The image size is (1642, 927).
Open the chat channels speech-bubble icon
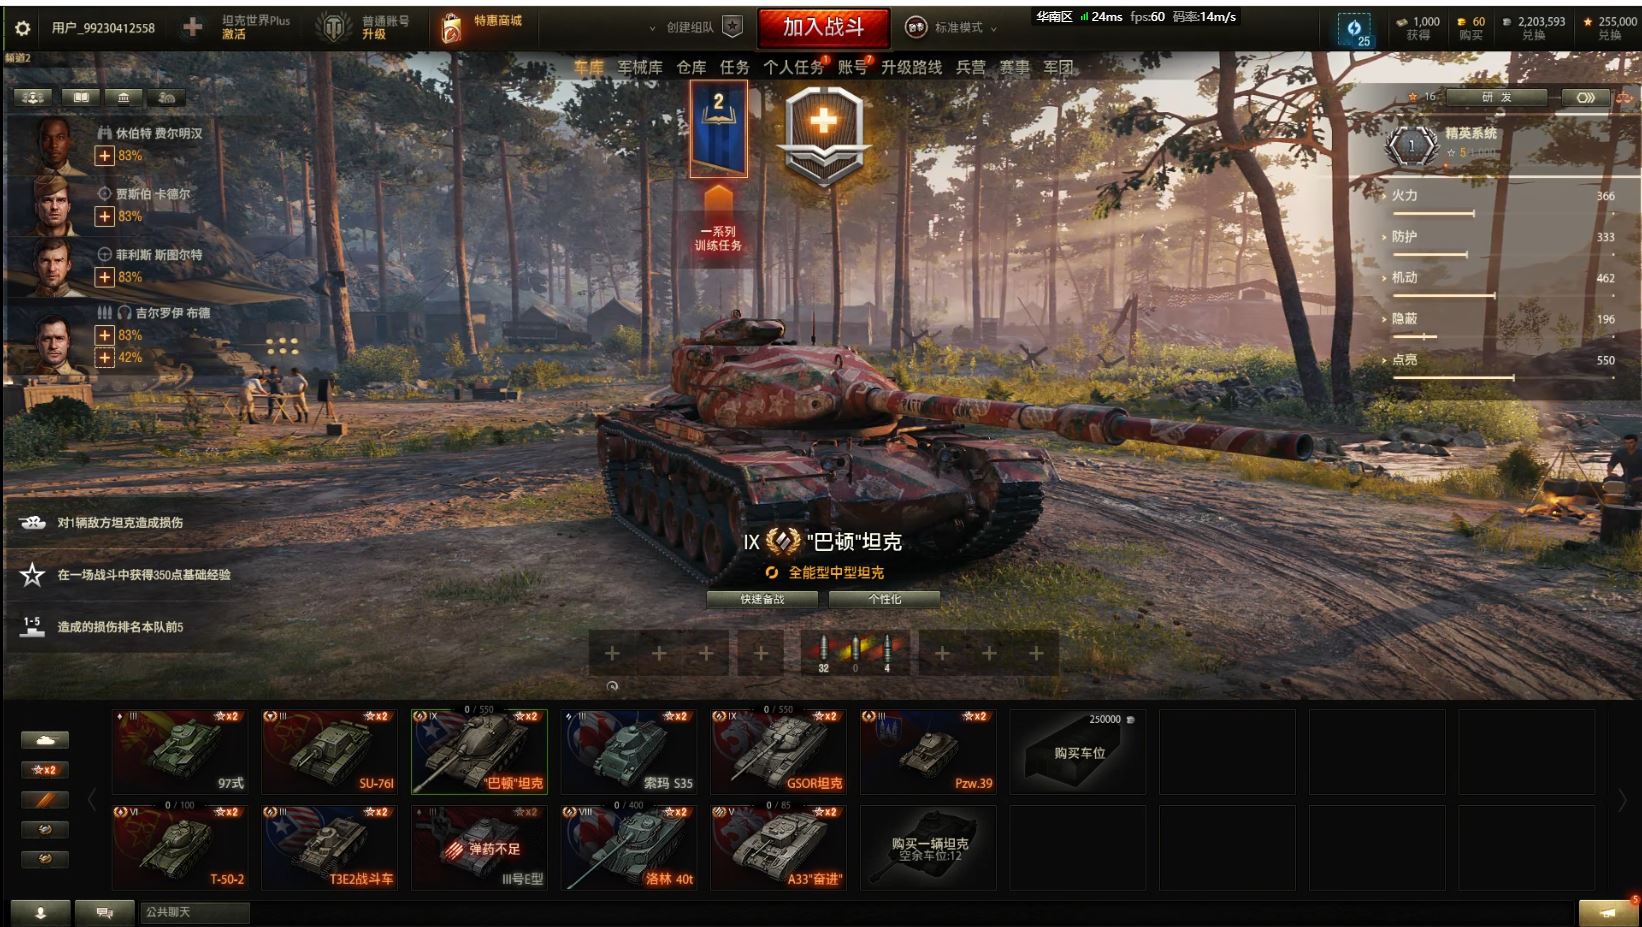pyautogui.click(x=104, y=912)
